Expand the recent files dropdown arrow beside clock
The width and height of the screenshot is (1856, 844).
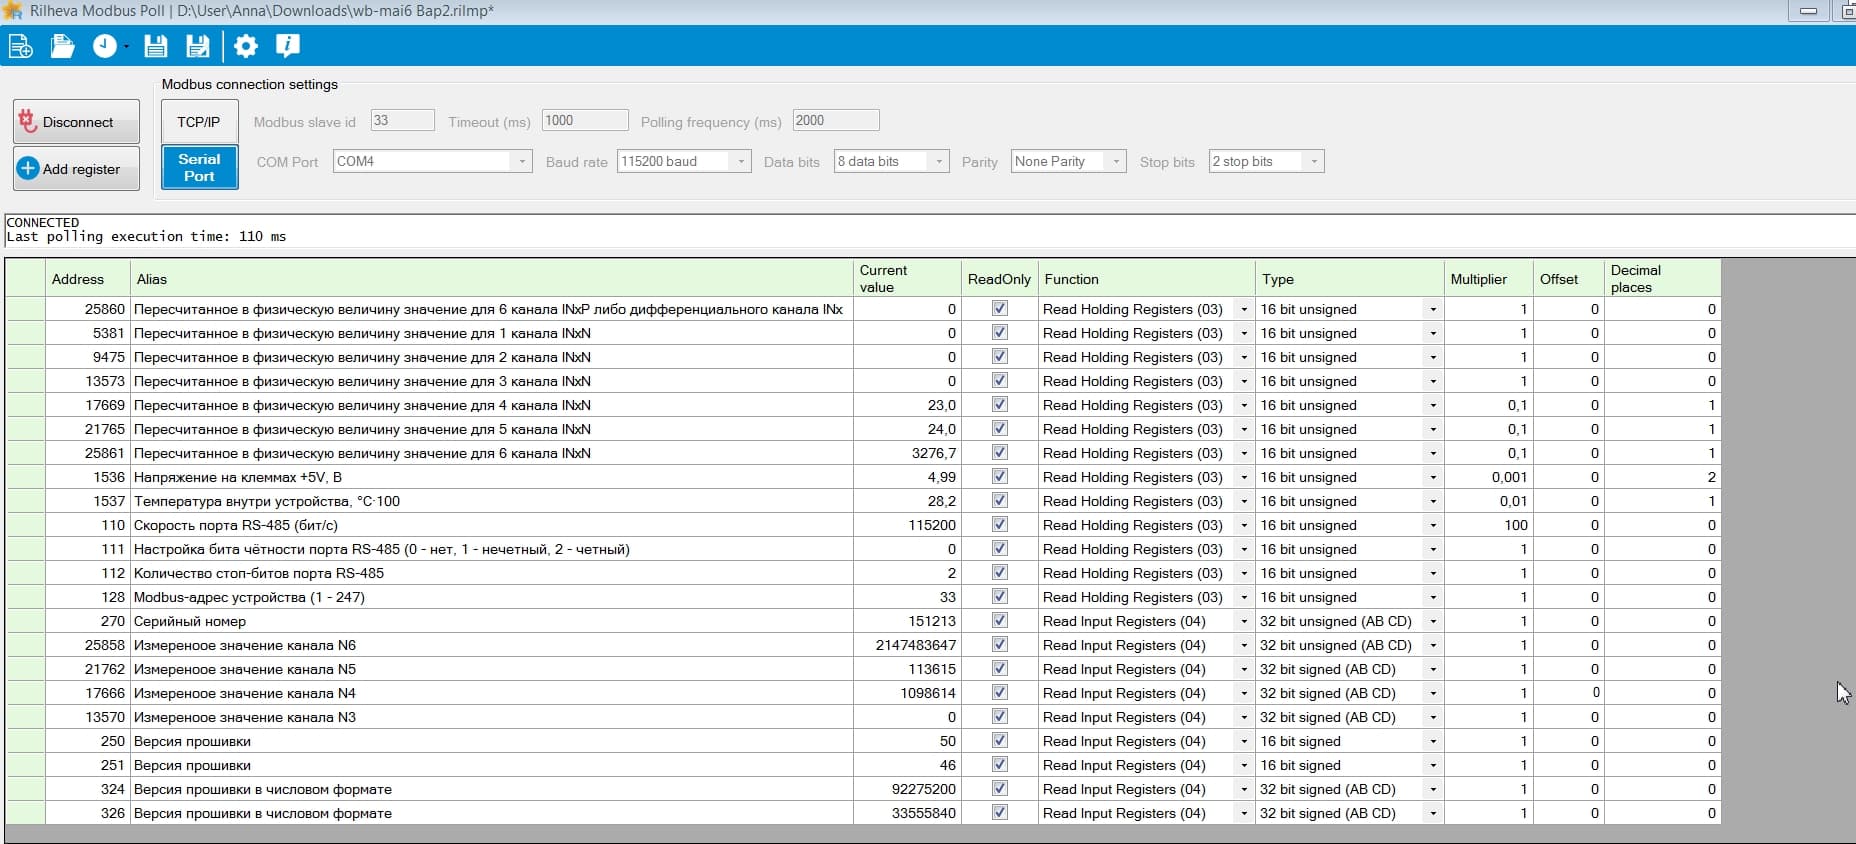pos(126,47)
